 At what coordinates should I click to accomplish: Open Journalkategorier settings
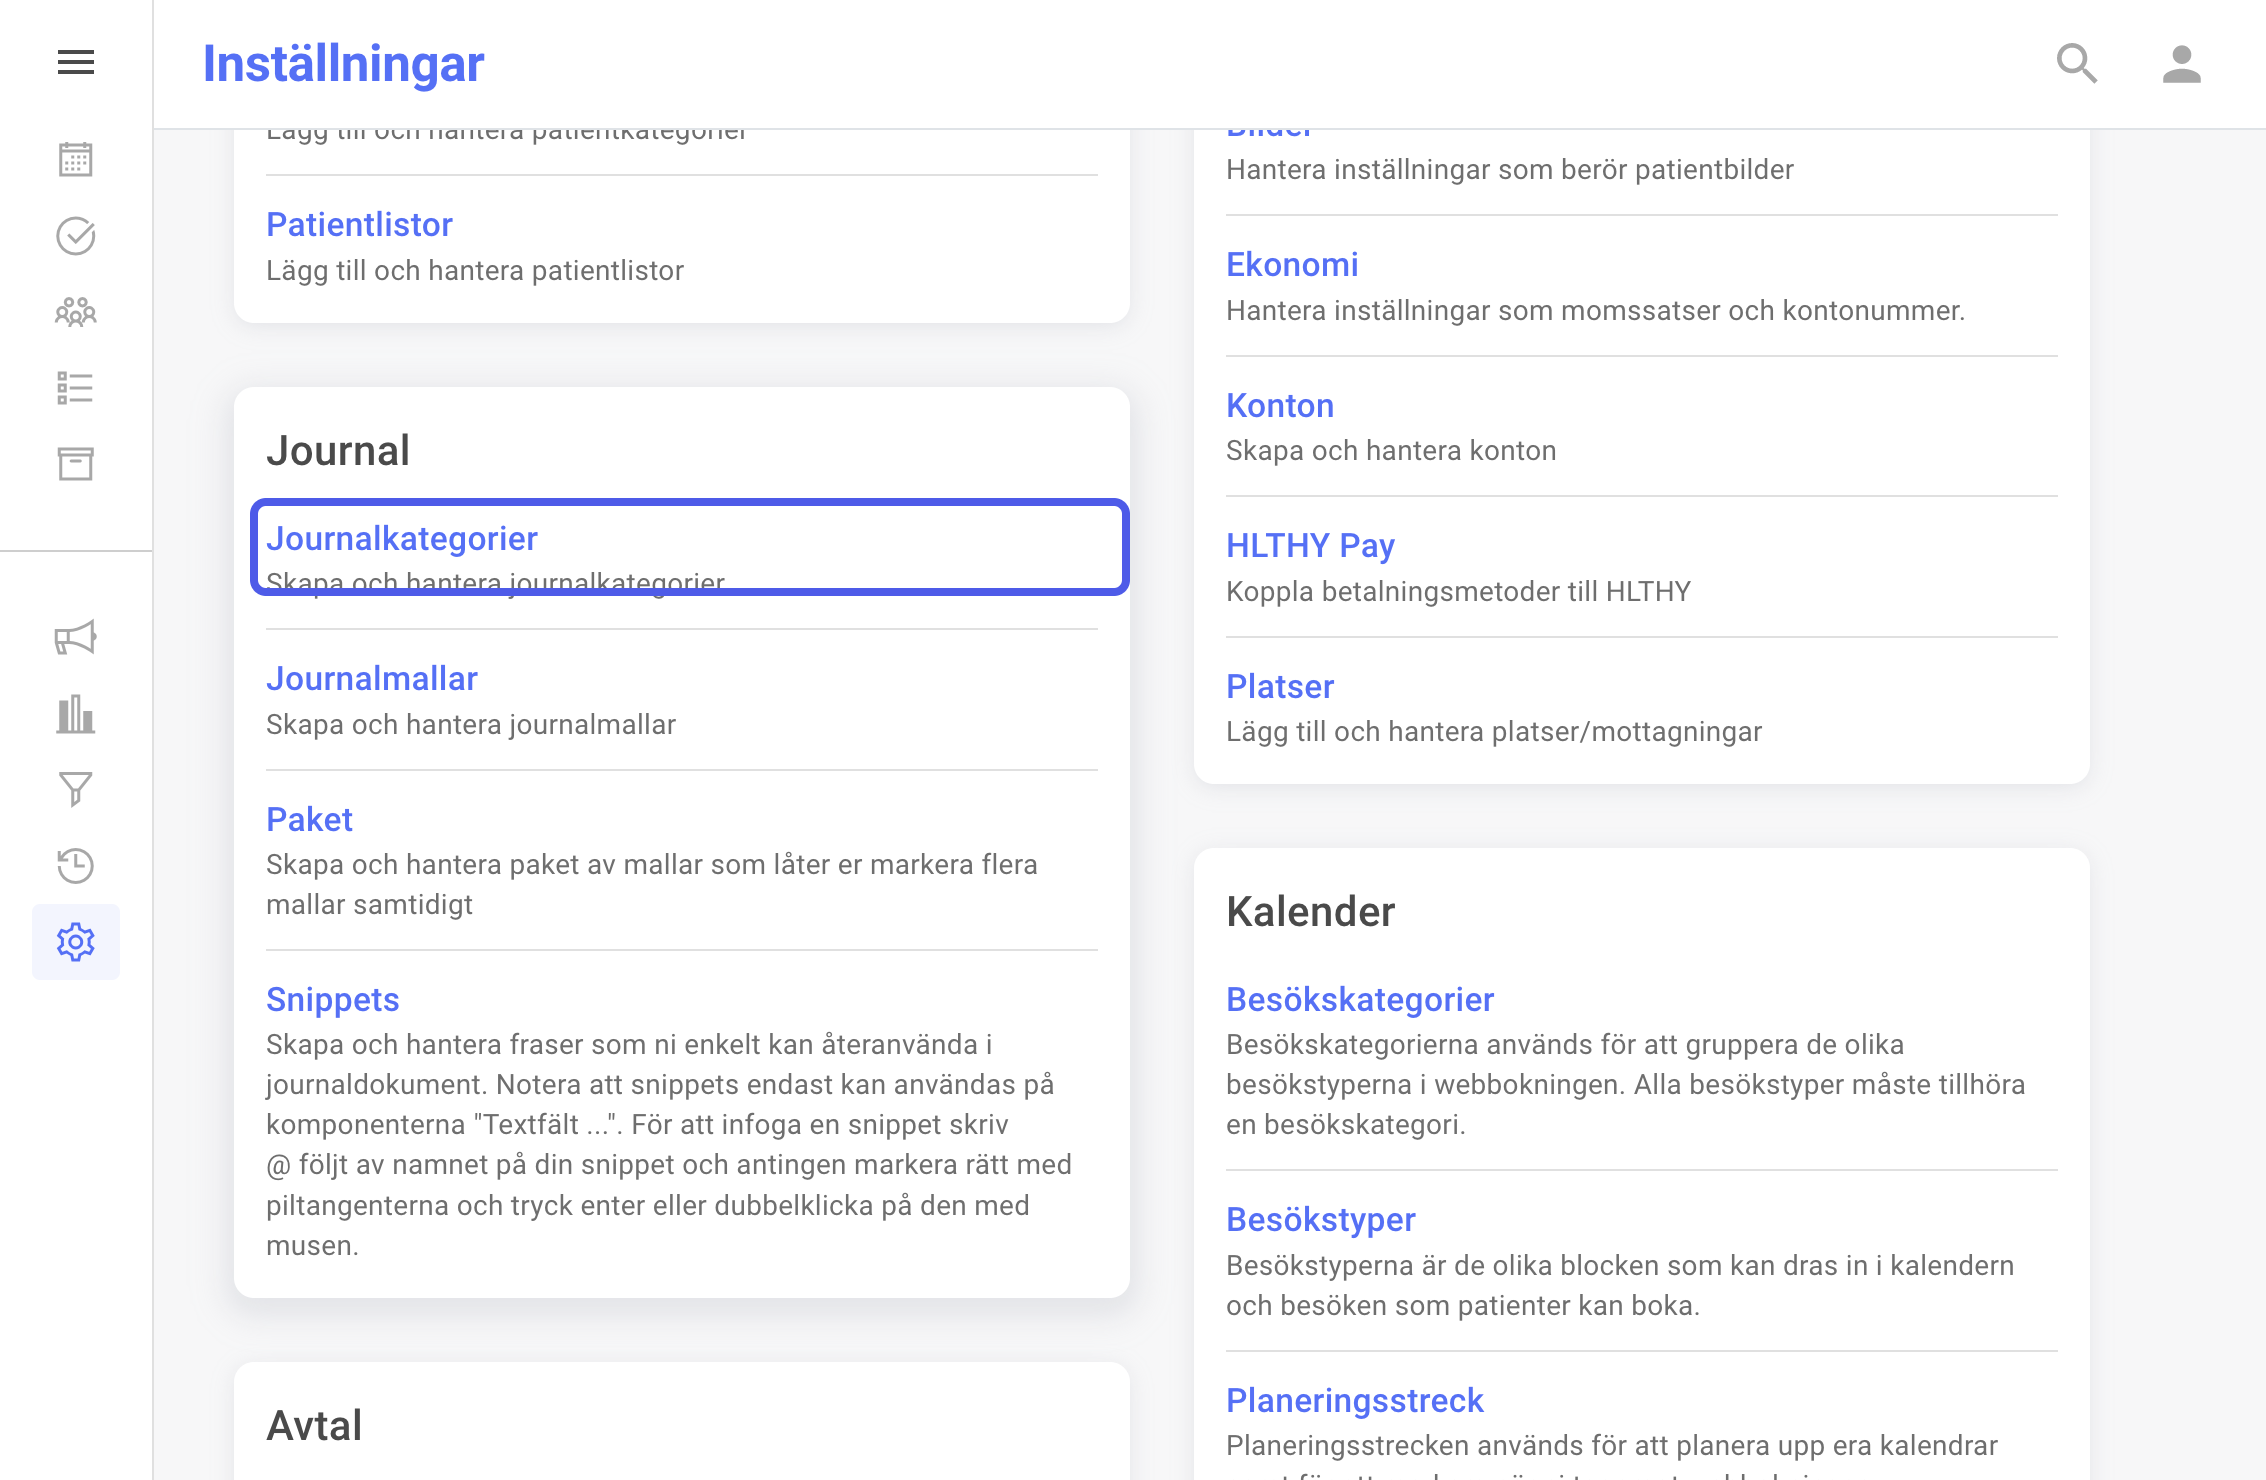click(690, 547)
